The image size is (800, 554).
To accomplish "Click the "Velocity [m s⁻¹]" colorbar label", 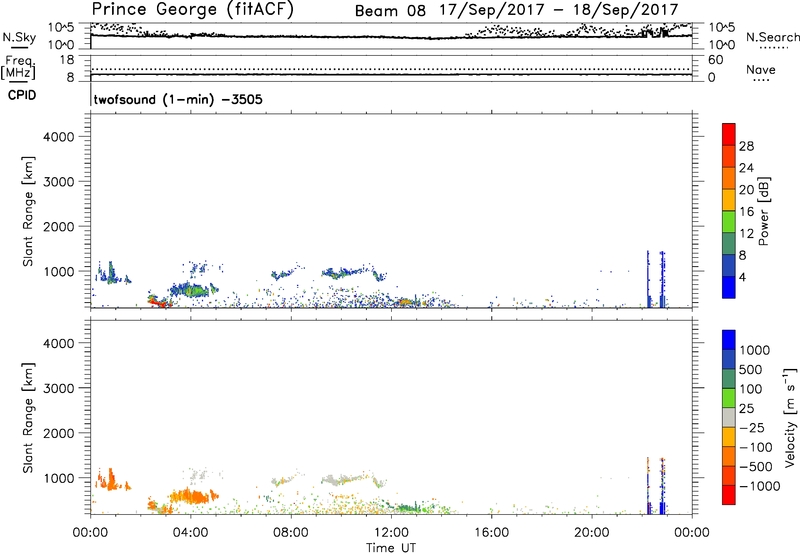I will pyautogui.click(x=790, y=417).
